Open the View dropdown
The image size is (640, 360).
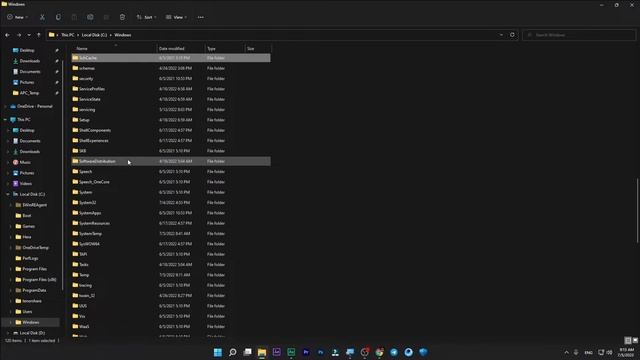click(176, 17)
